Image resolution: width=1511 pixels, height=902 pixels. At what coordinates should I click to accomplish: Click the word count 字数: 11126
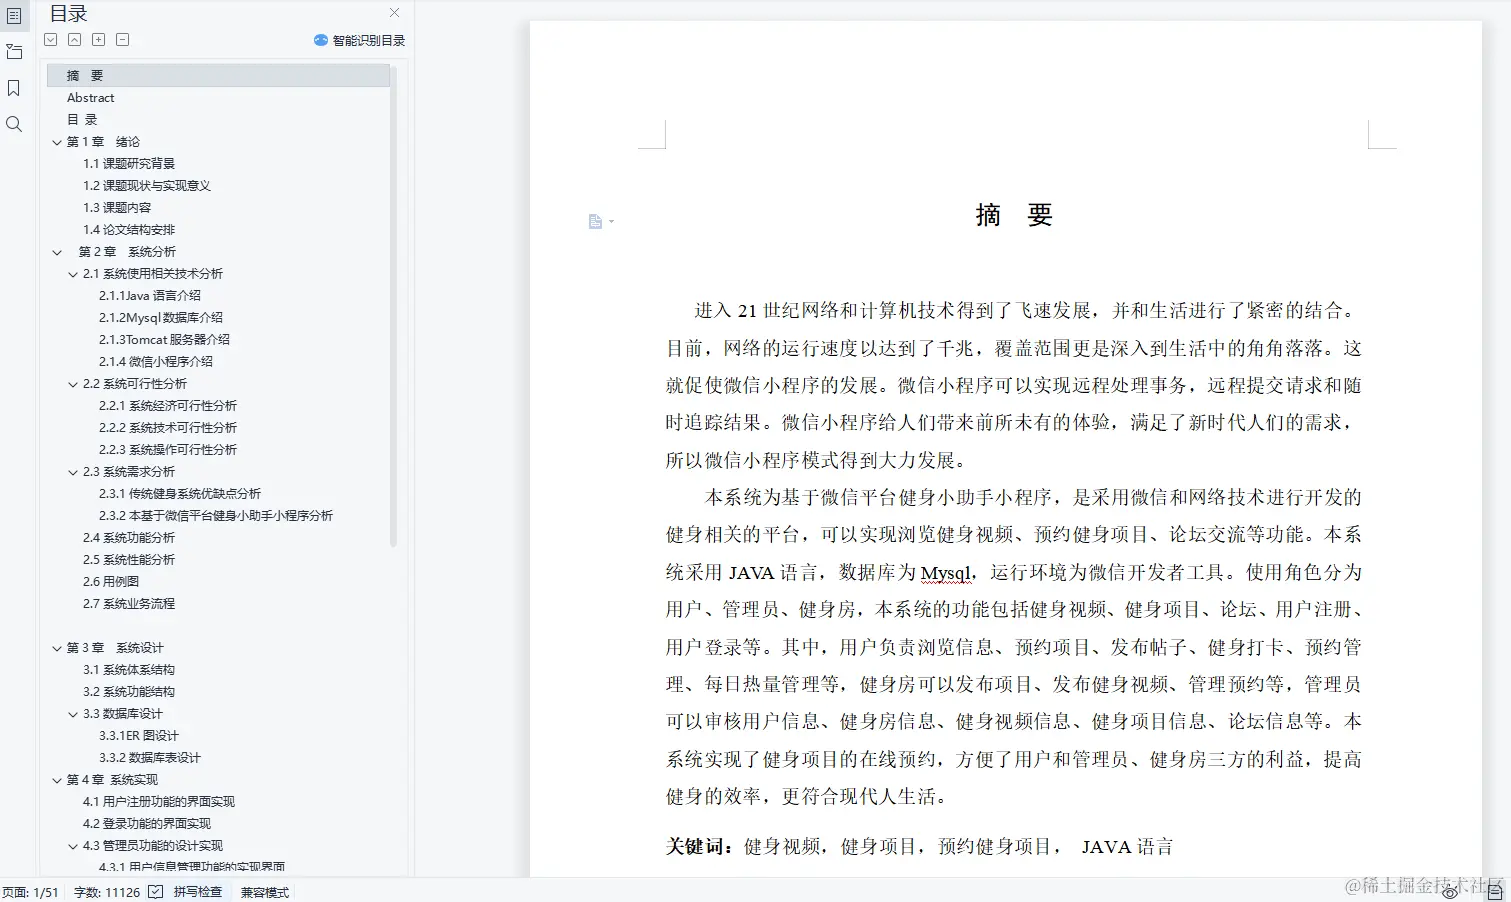pyautogui.click(x=107, y=892)
